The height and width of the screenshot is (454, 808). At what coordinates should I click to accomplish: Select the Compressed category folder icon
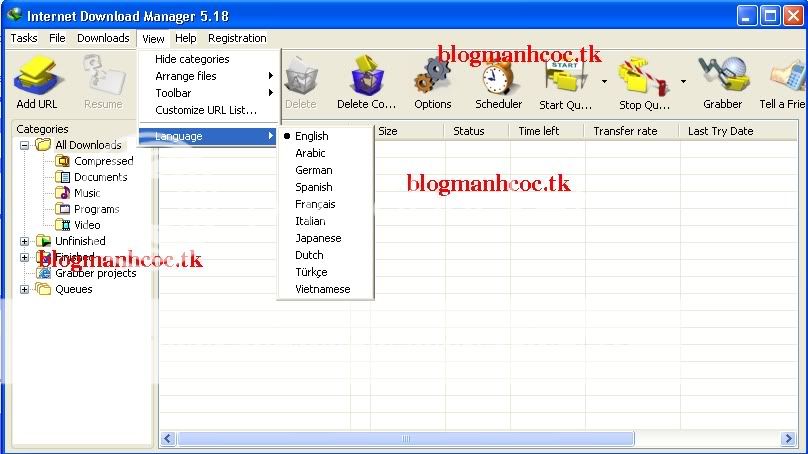coord(62,161)
